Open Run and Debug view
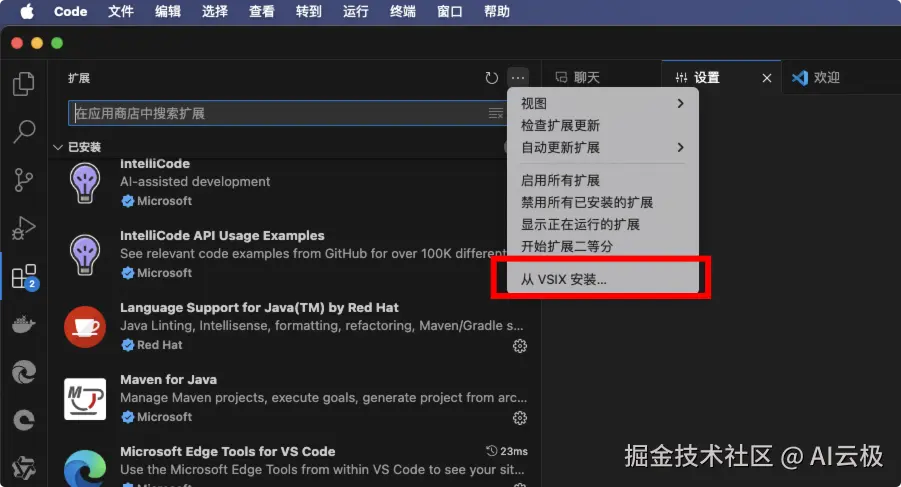The image size is (901, 487). click(x=24, y=228)
